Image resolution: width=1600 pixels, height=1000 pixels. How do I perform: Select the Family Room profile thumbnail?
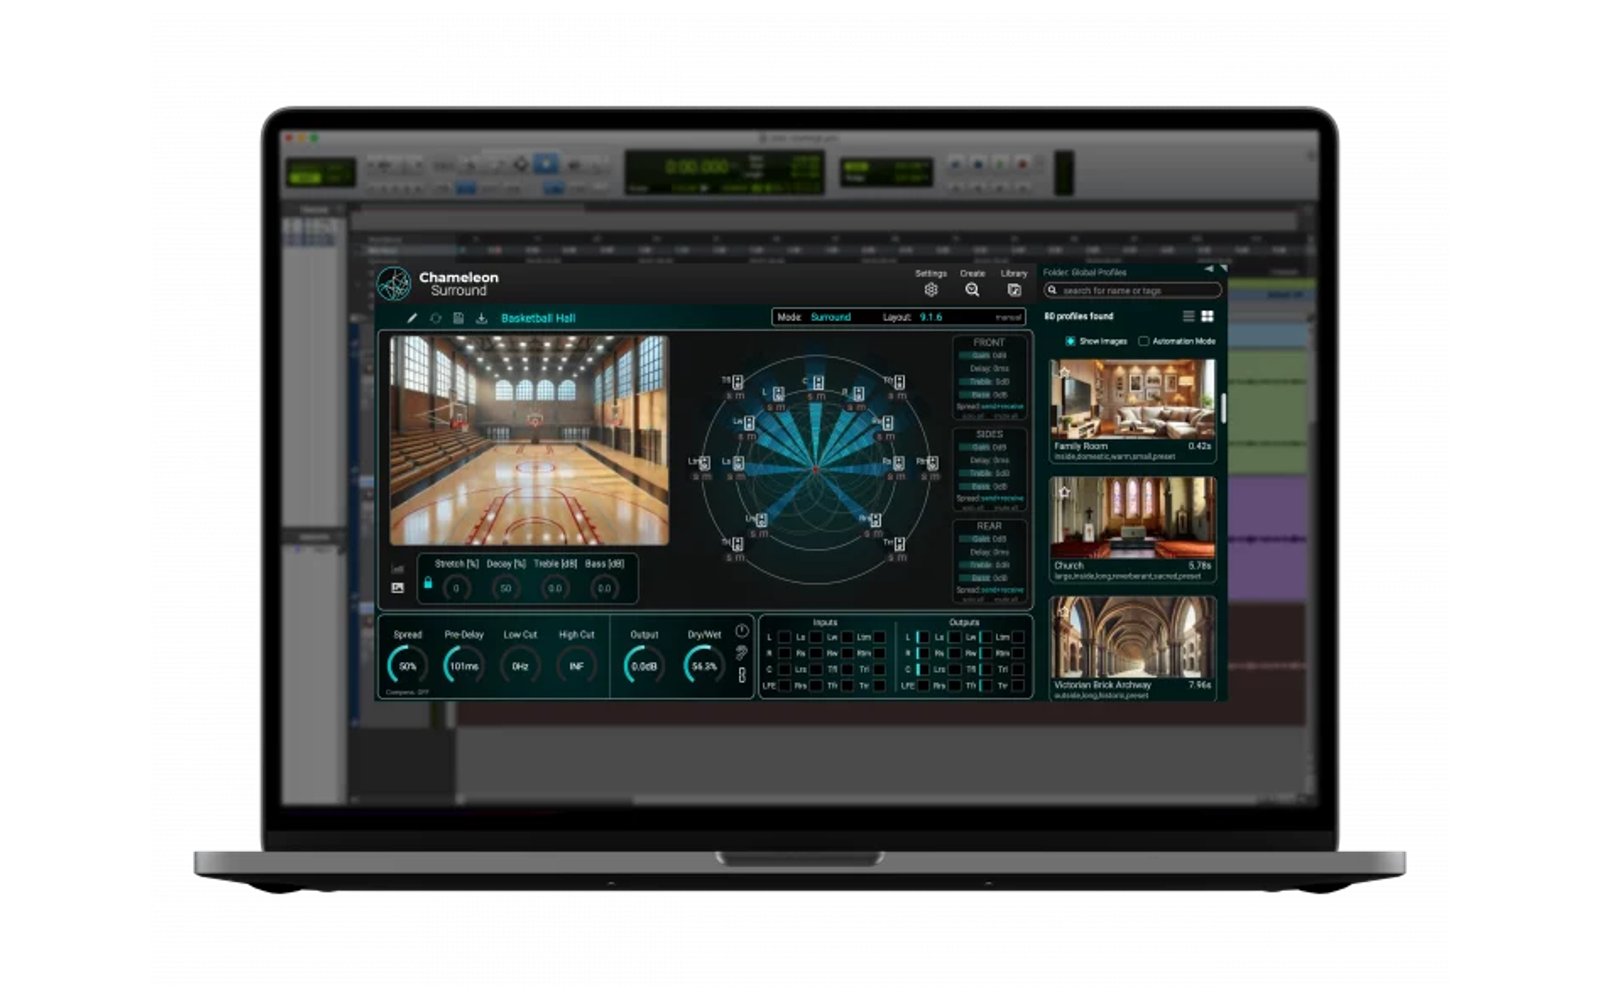click(1132, 399)
